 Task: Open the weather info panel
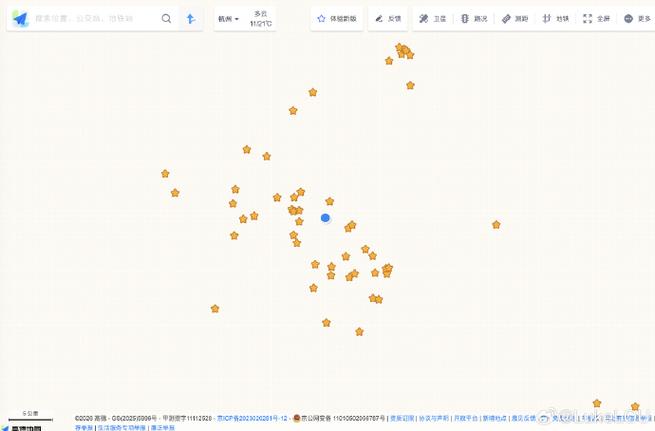coord(261,19)
